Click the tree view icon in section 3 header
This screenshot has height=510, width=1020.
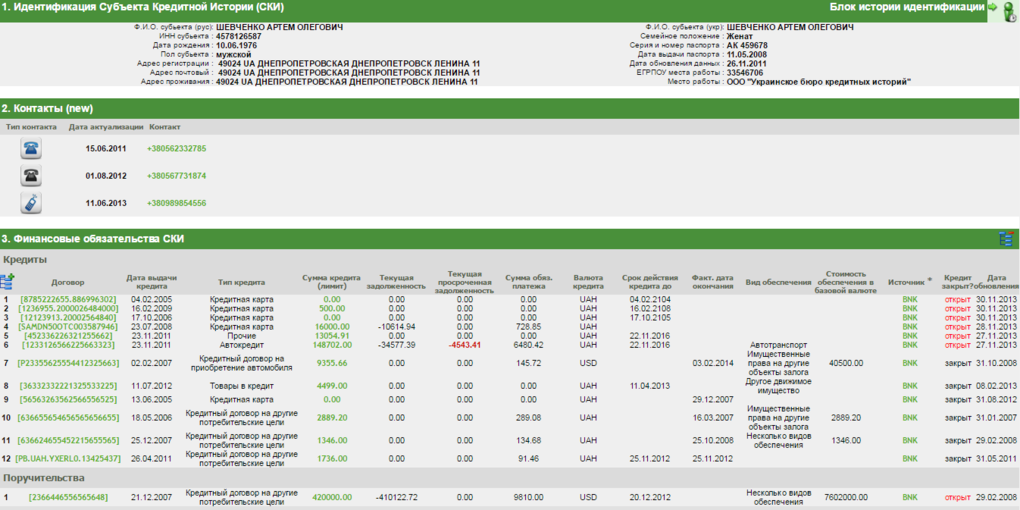tap(1006, 239)
